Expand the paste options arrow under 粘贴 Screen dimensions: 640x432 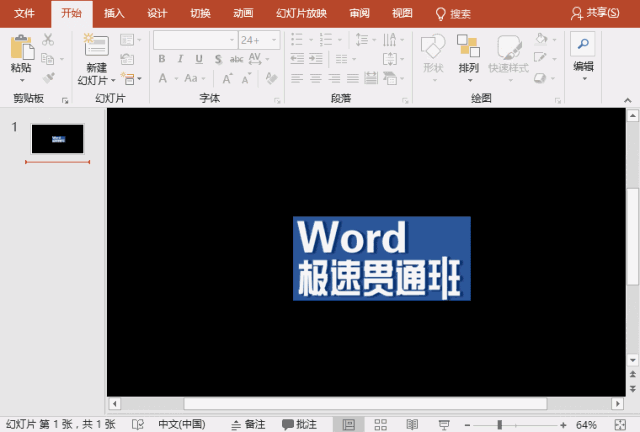coord(21,79)
